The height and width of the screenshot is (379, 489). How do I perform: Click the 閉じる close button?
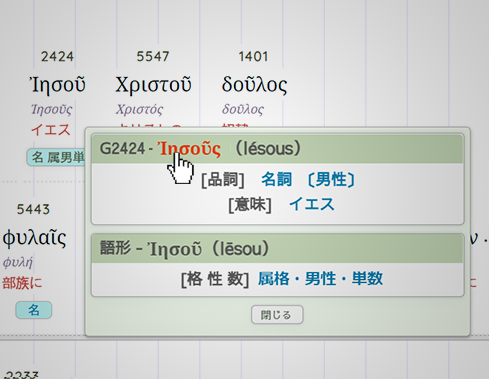[277, 315]
